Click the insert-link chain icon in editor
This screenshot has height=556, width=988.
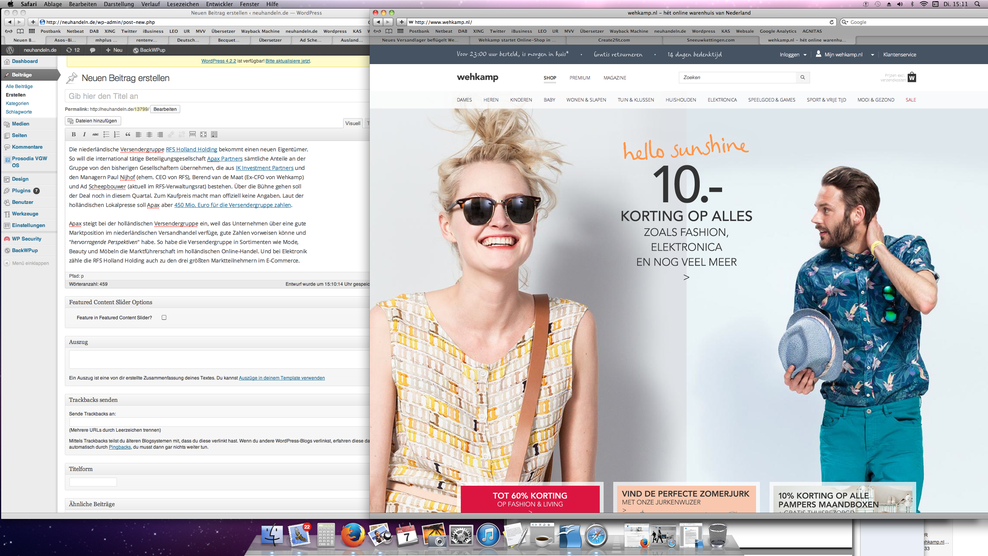click(x=171, y=134)
